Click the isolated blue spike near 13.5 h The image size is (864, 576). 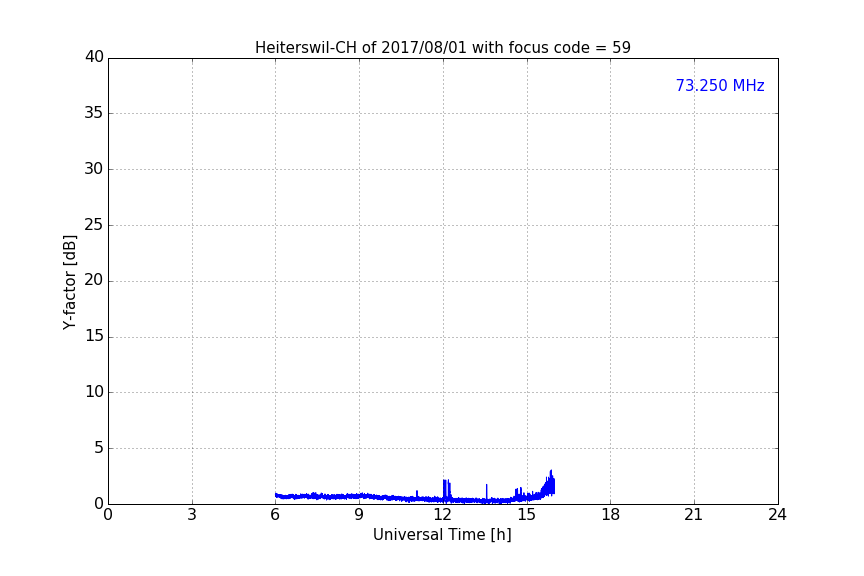(487, 492)
